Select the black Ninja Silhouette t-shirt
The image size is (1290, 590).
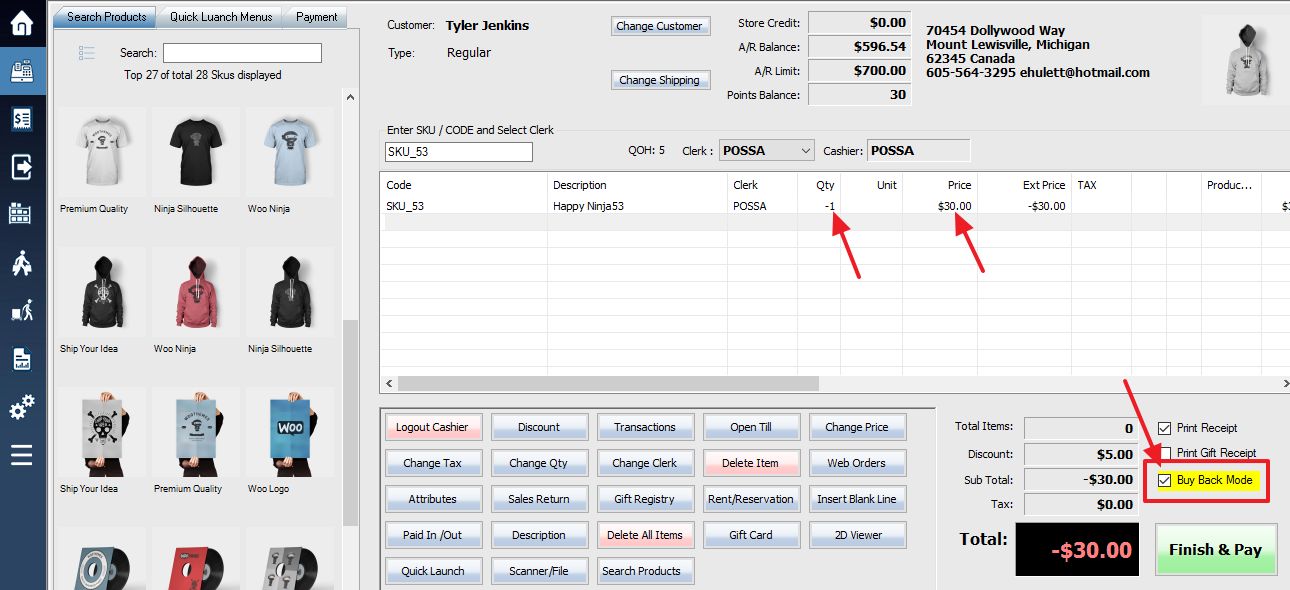point(195,153)
